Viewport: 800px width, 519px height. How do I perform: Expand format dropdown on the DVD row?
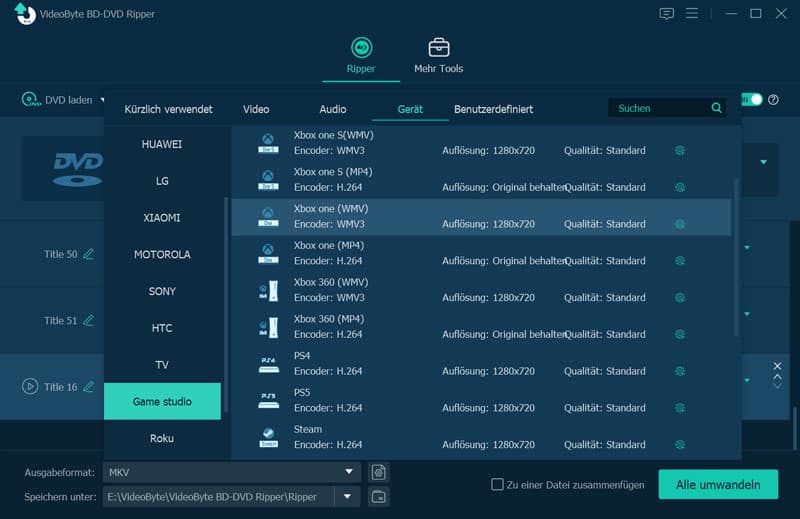pos(763,162)
